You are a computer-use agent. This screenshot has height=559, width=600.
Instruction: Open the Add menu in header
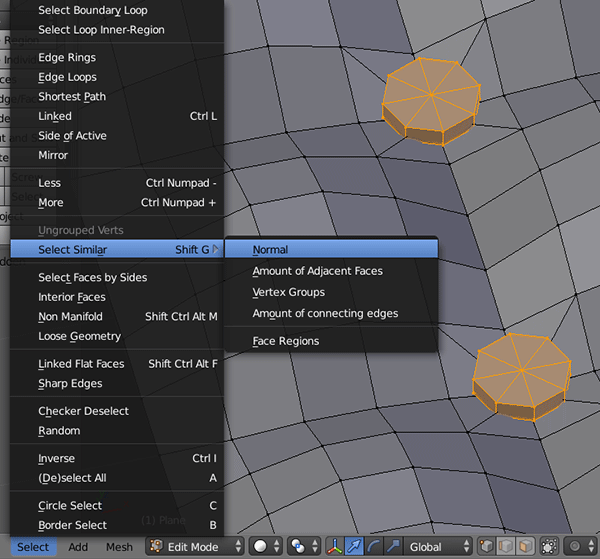point(78,547)
